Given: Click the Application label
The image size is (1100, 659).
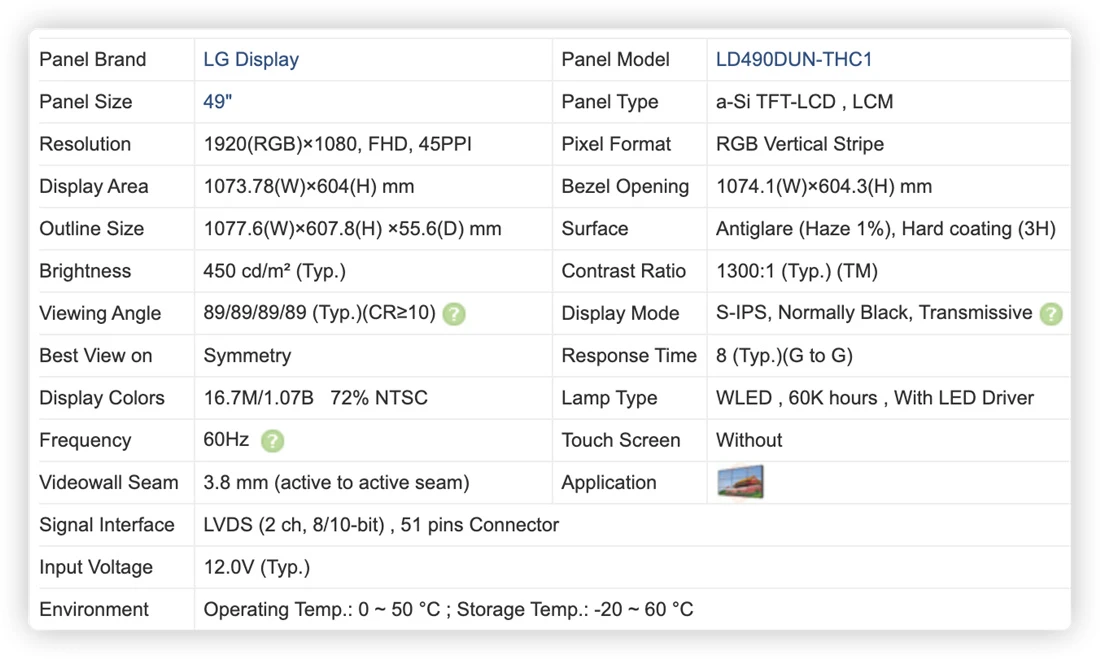Looking at the screenshot, I should point(609,483).
